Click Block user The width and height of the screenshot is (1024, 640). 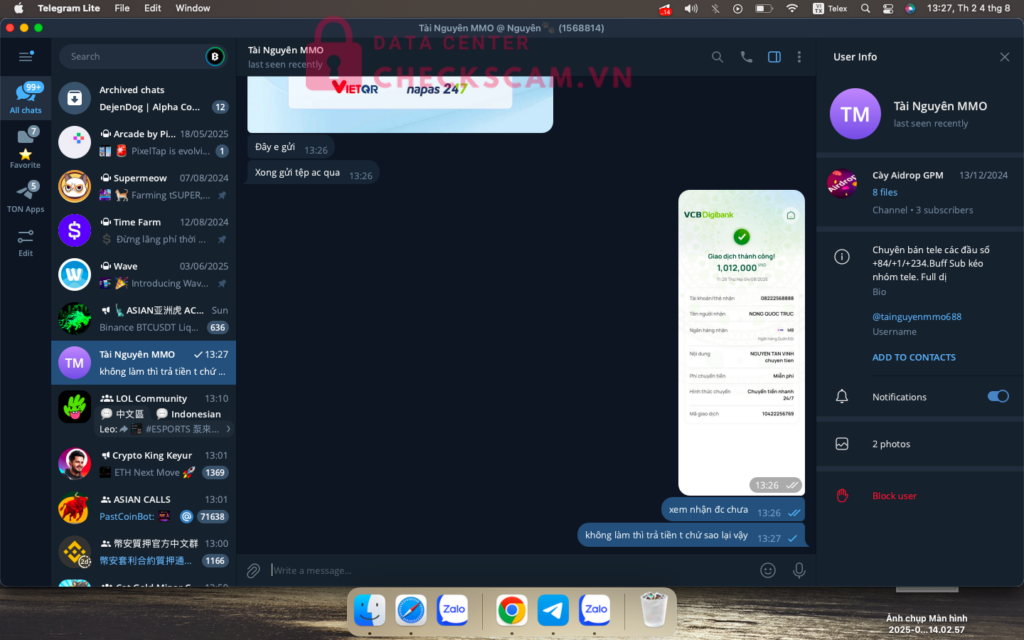point(894,496)
